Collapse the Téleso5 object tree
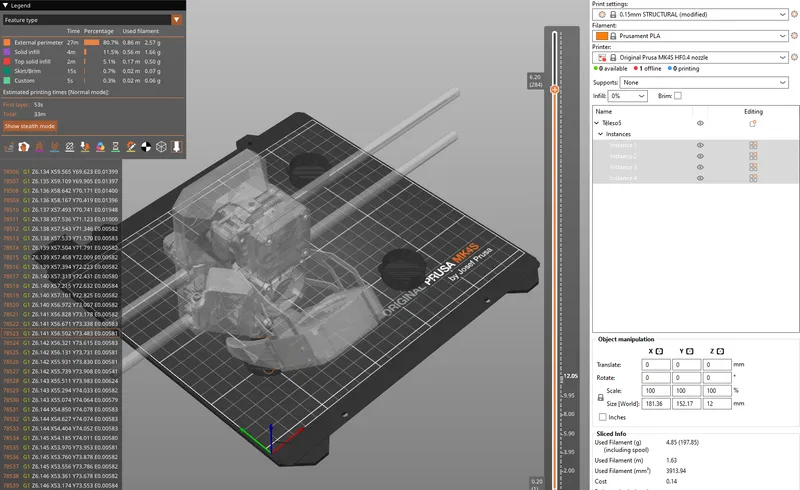Image resolution: width=800 pixels, height=490 pixels. (597, 123)
